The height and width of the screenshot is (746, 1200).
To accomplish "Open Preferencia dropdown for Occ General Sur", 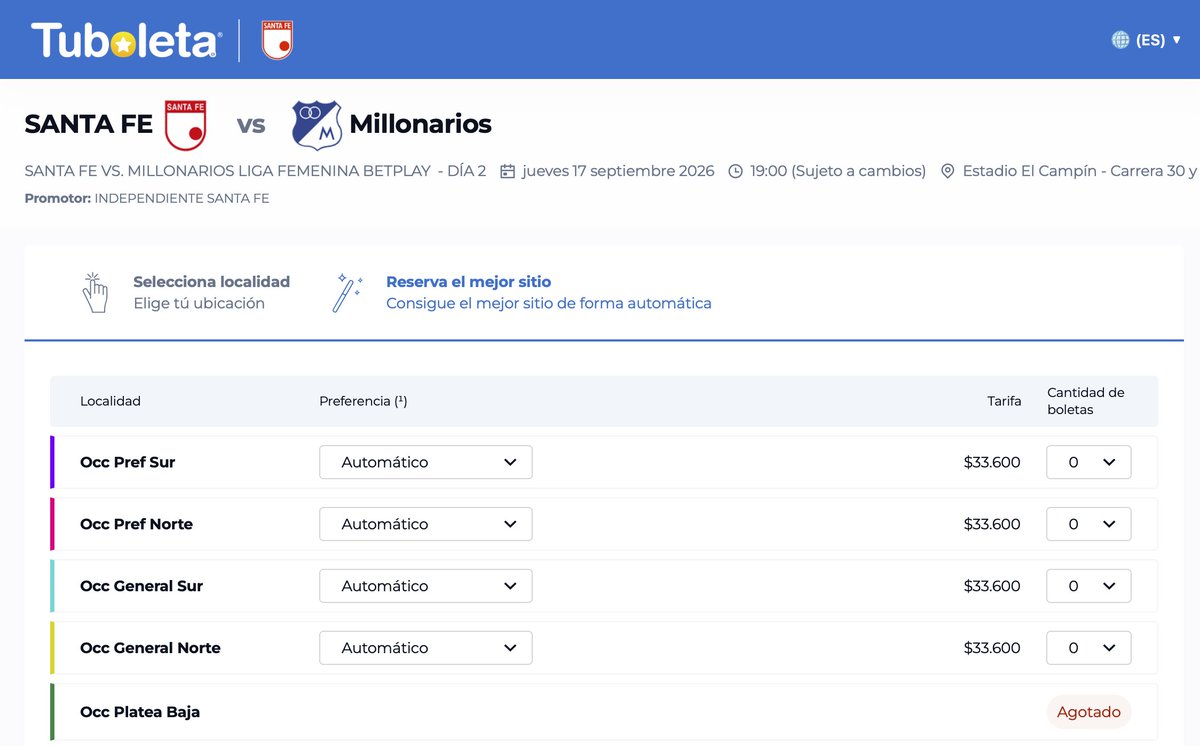I will (426, 586).
